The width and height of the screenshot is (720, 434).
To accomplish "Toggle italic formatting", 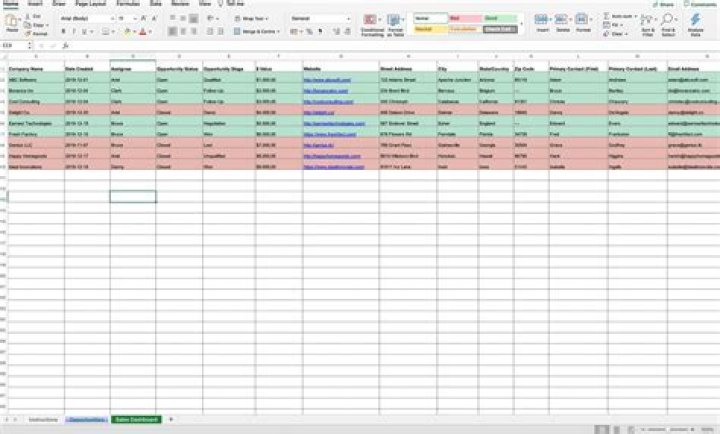I will tap(74, 32).
